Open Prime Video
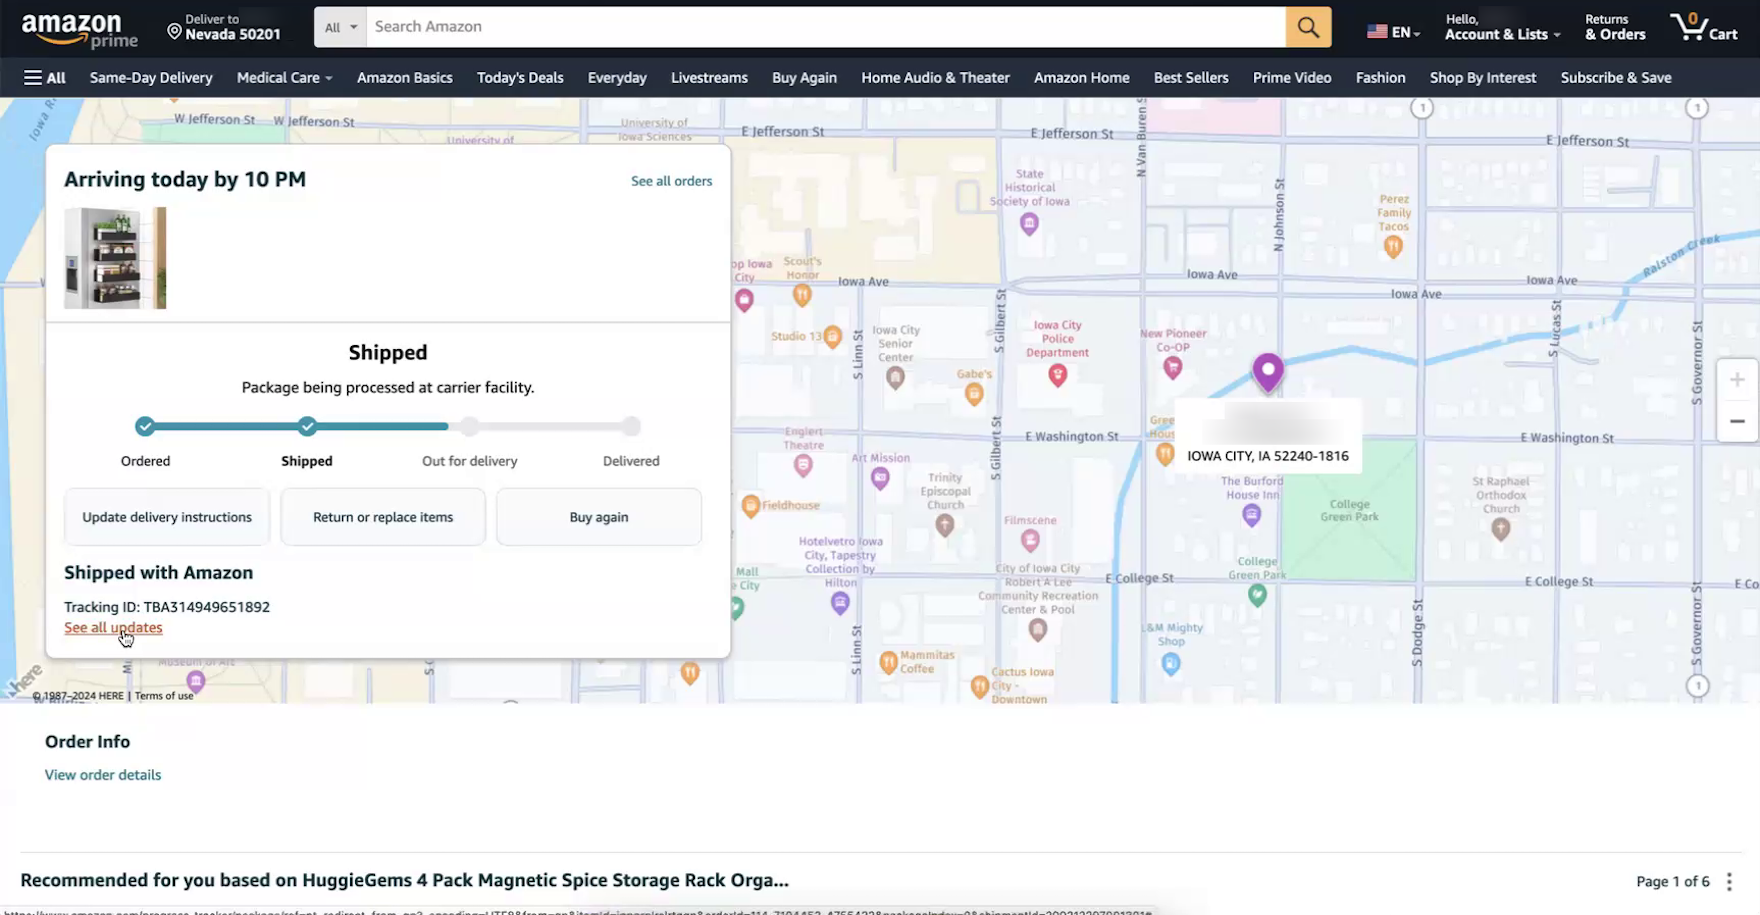This screenshot has height=915, width=1760. (1292, 78)
